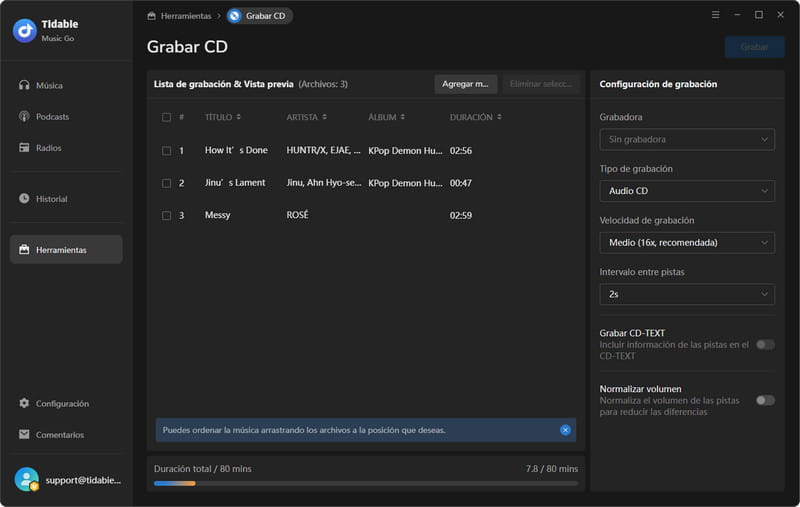Click the Jinu, Ahn Hyo-se... artist cell
The height and width of the screenshot is (507, 800).
click(324, 183)
